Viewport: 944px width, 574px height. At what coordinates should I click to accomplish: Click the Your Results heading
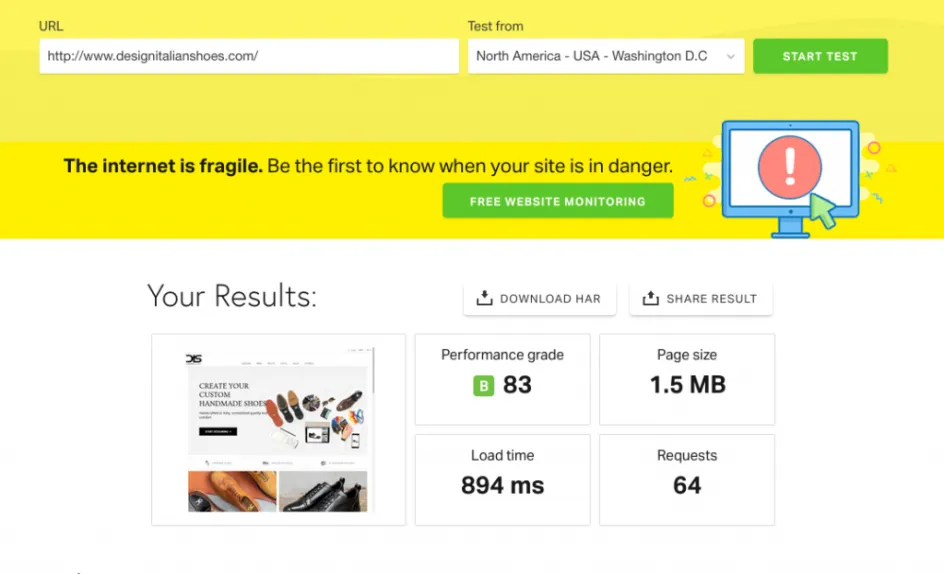click(x=232, y=296)
